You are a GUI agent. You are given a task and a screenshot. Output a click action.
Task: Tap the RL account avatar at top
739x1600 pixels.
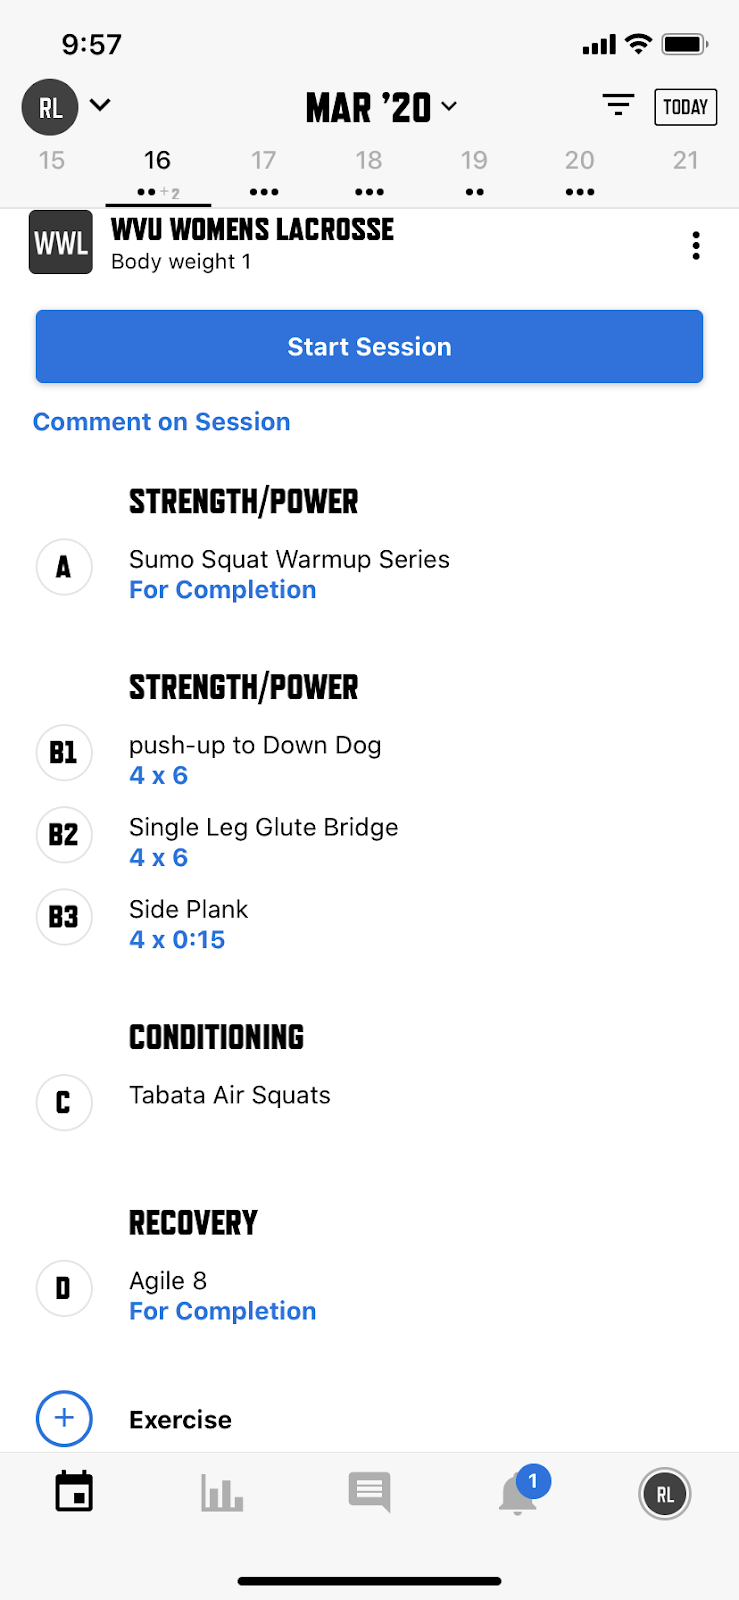coord(50,107)
